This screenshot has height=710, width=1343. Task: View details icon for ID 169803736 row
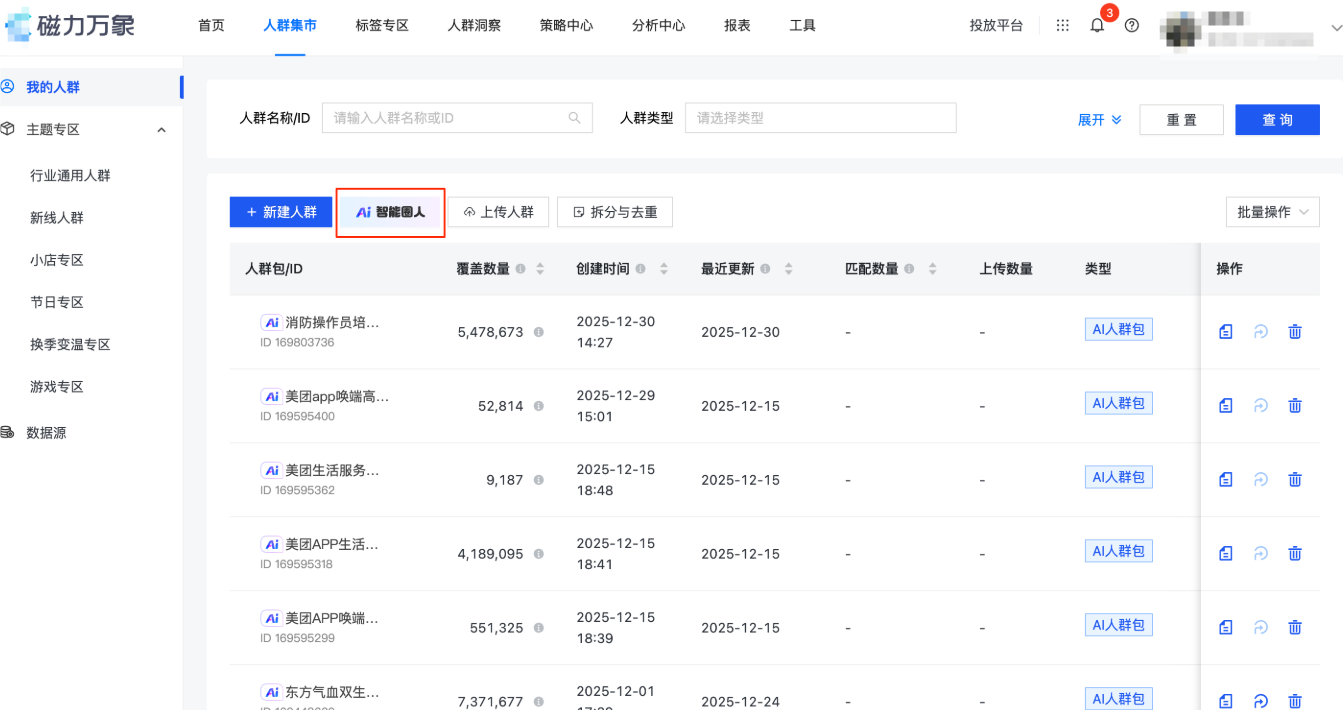(x=1226, y=332)
